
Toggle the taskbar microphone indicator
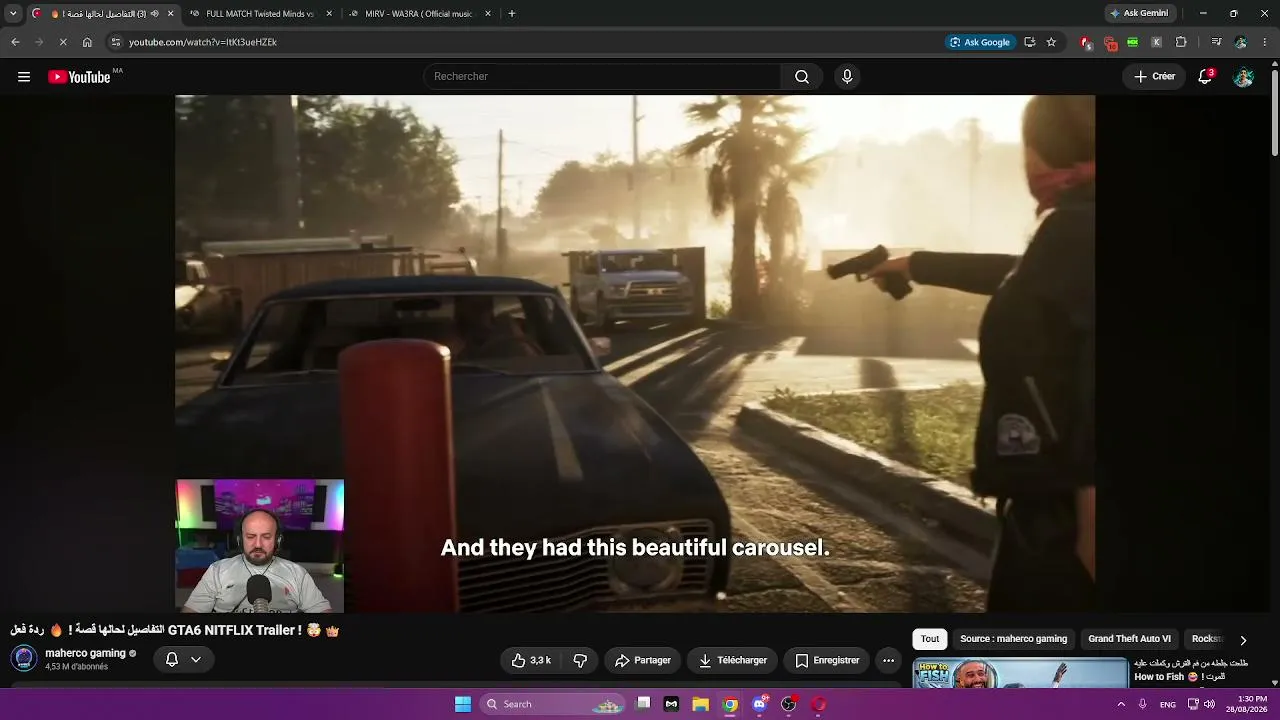(x=1142, y=704)
